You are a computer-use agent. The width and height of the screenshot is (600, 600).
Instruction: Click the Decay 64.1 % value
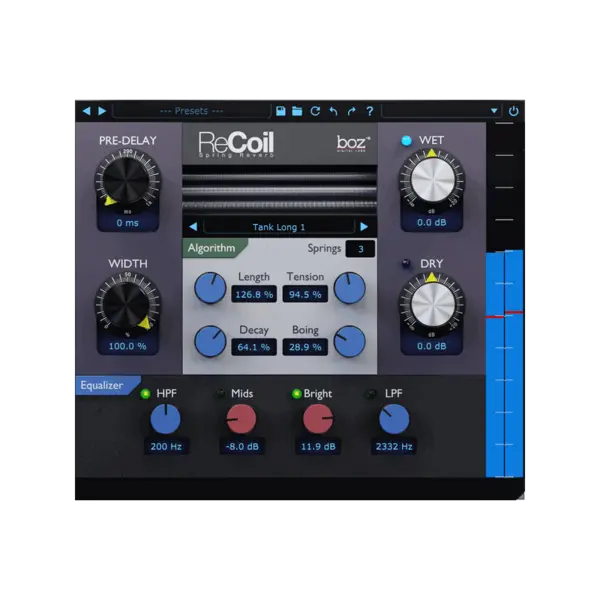pyautogui.click(x=254, y=347)
